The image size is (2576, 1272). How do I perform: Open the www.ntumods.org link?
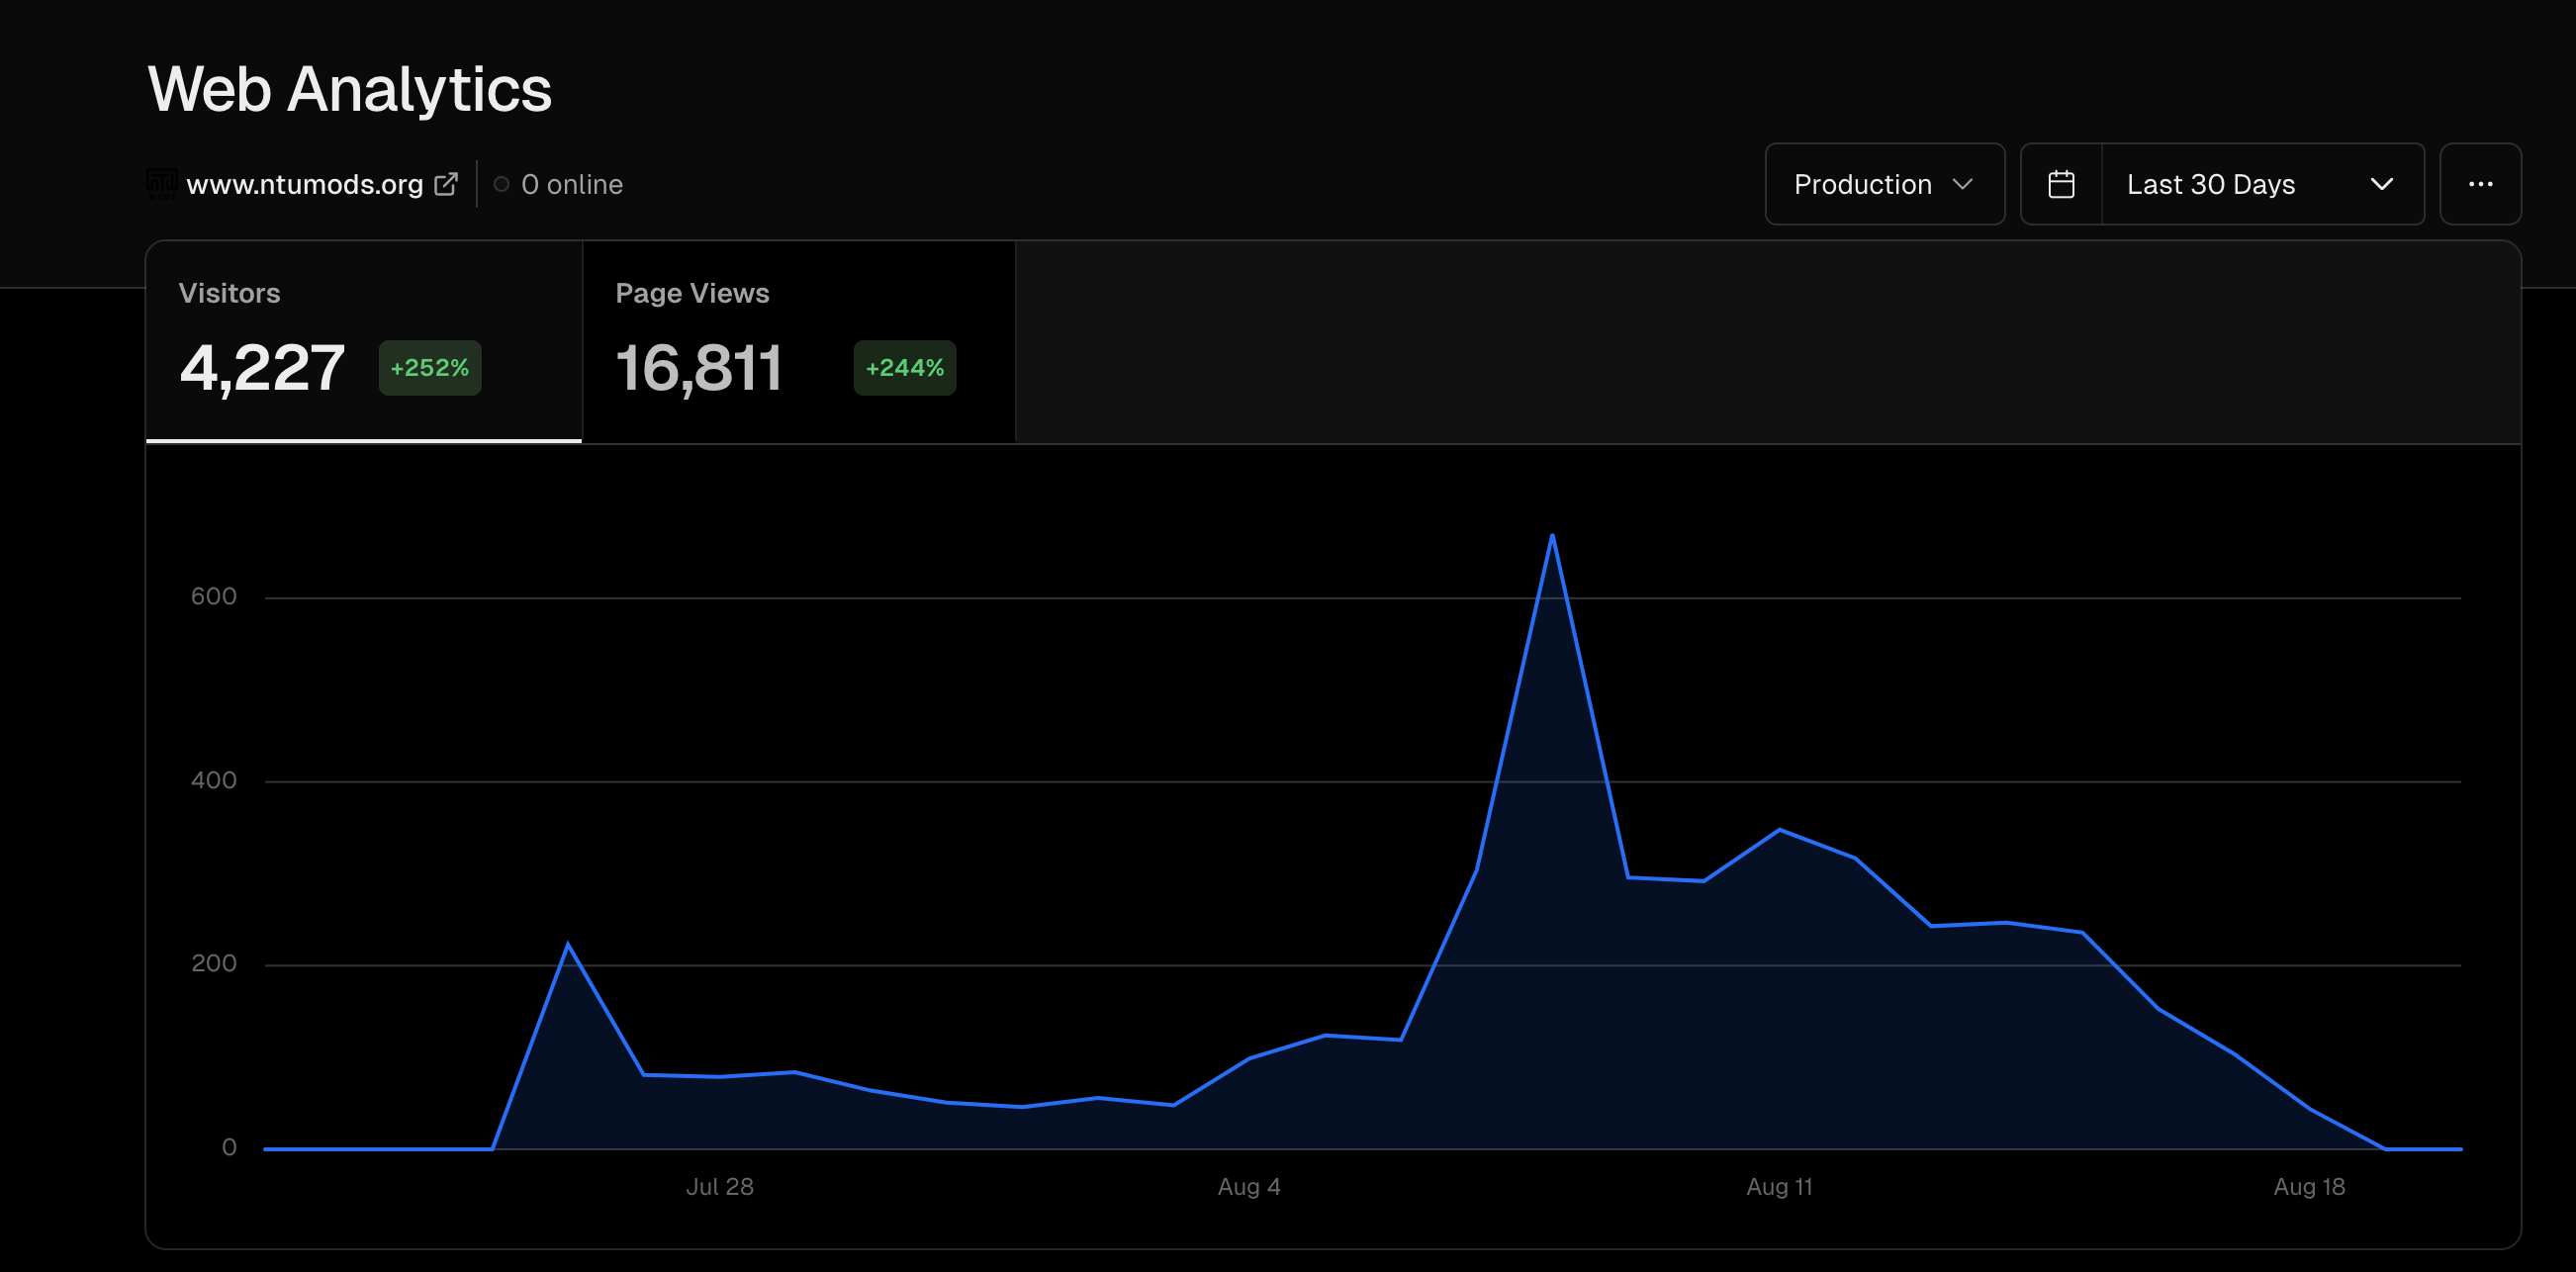point(305,184)
